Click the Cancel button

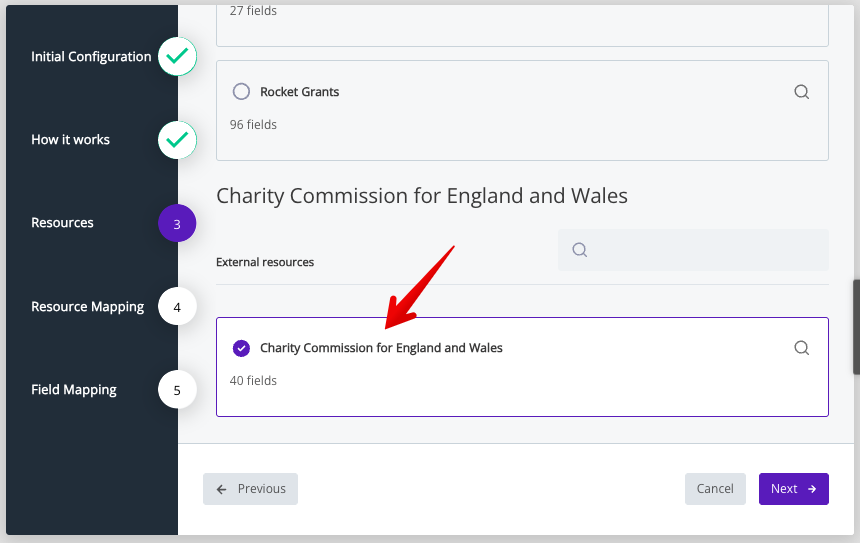click(x=715, y=489)
